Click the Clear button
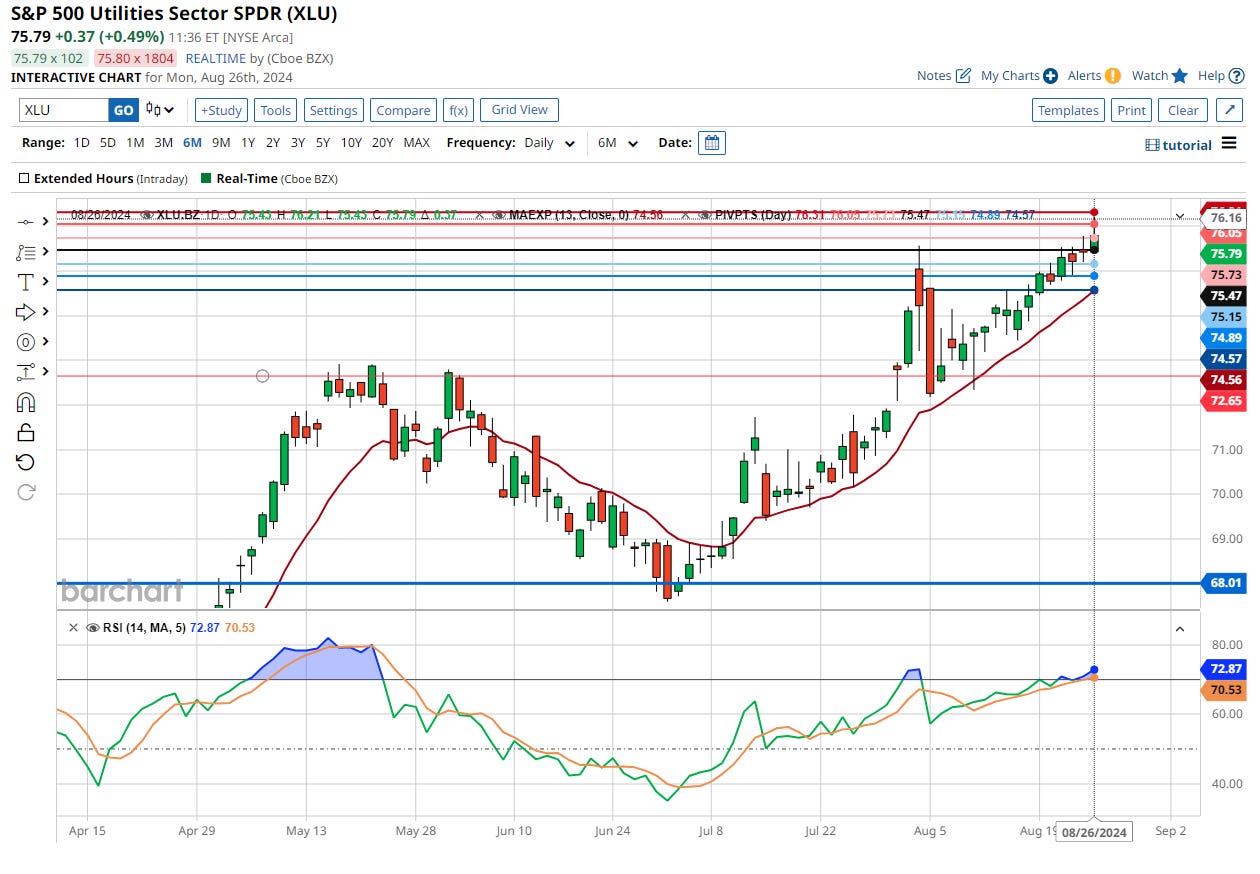This screenshot has height=874, width=1260. tap(1183, 110)
